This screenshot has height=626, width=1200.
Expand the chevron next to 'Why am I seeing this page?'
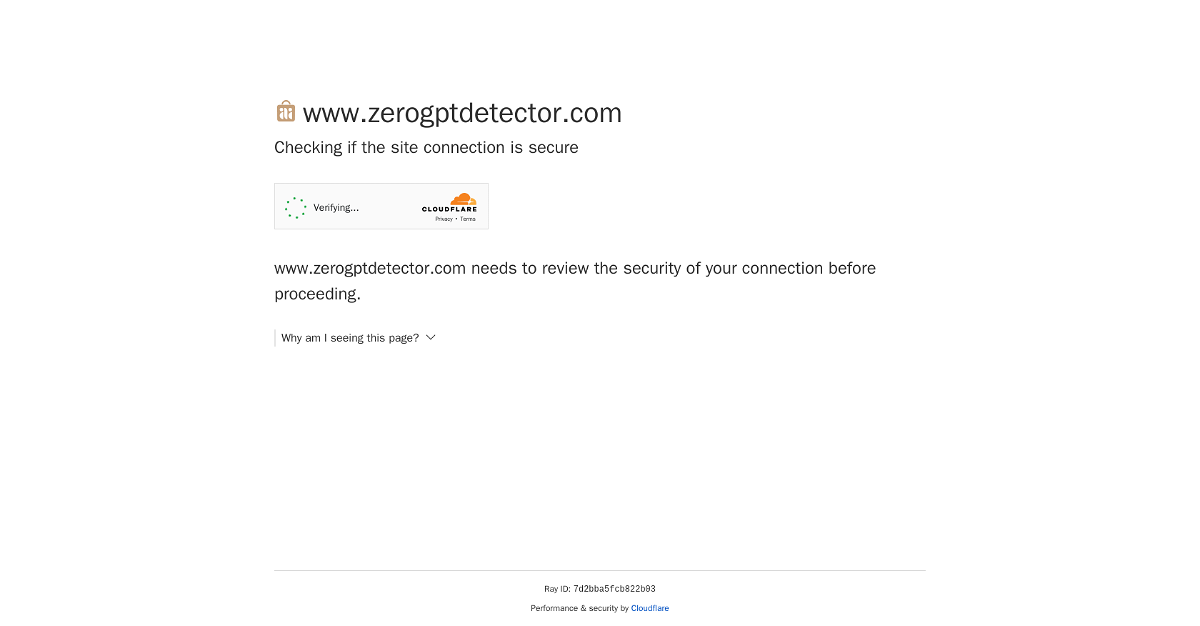pyautogui.click(x=431, y=338)
